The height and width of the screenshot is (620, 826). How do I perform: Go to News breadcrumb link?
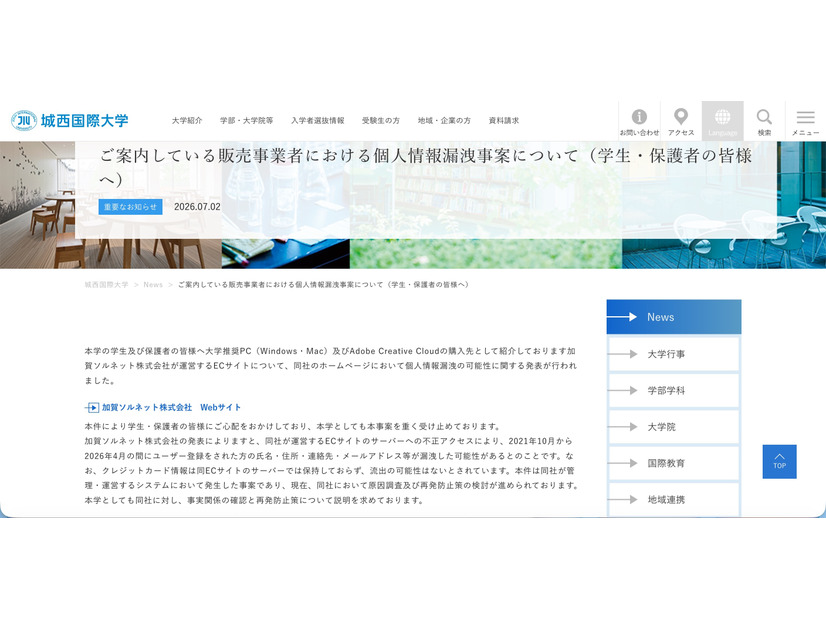click(153, 284)
